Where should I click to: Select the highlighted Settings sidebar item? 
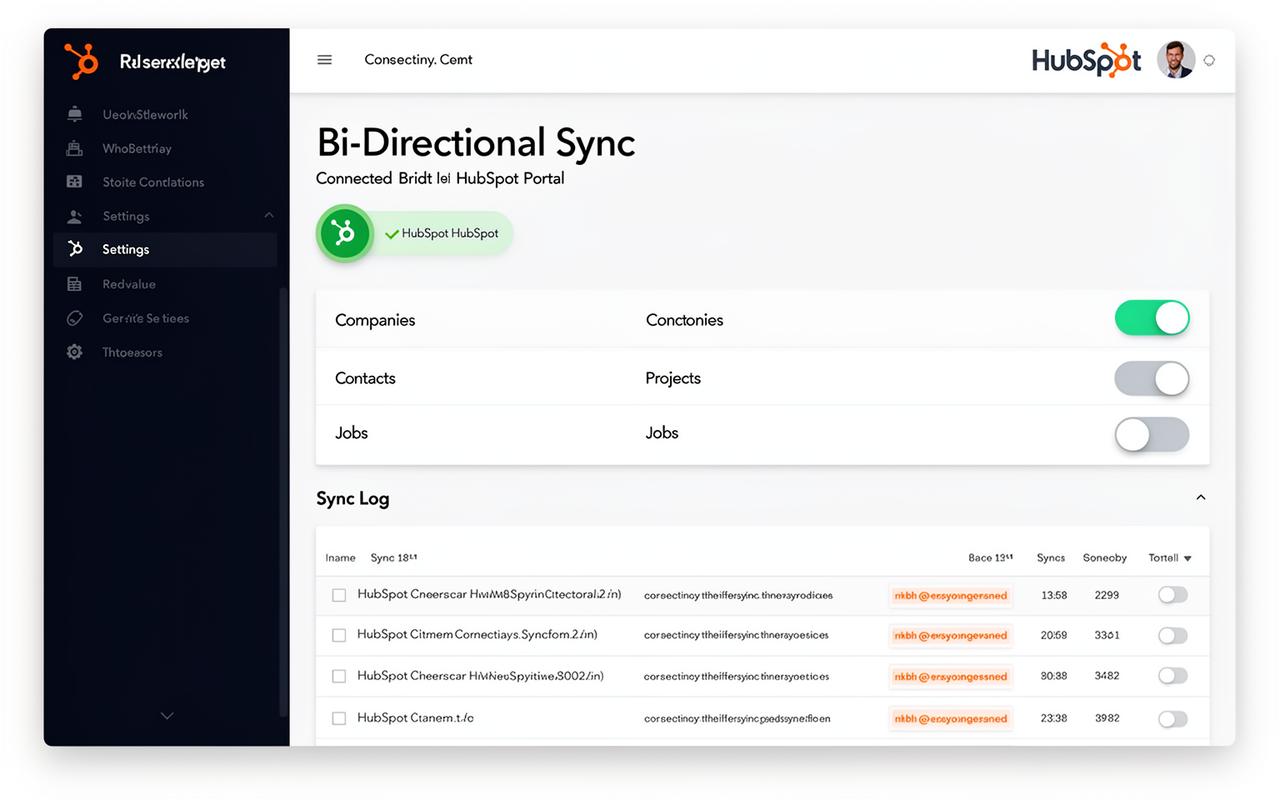coord(165,249)
